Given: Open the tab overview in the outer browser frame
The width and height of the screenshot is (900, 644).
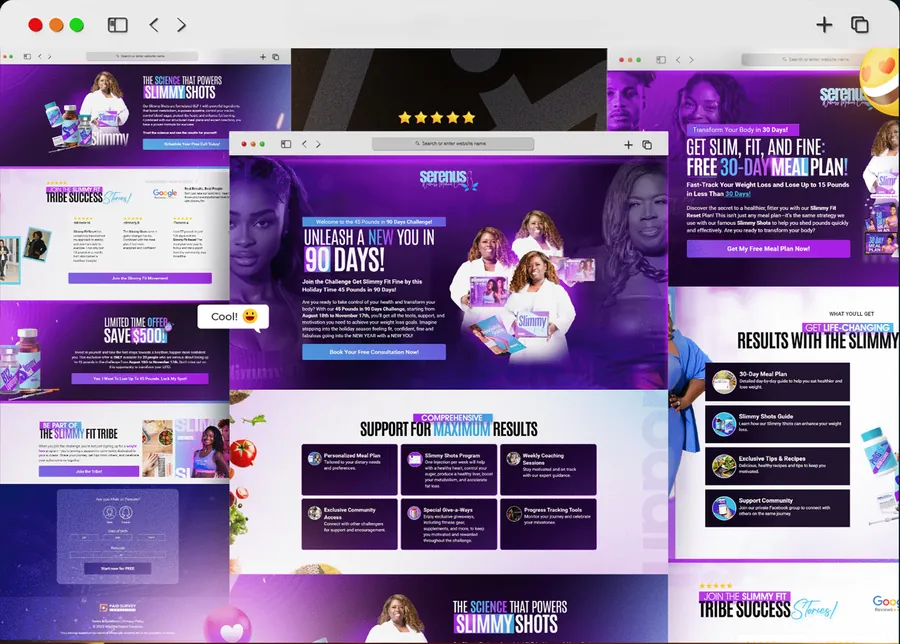Looking at the screenshot, I should coord(859,25).
